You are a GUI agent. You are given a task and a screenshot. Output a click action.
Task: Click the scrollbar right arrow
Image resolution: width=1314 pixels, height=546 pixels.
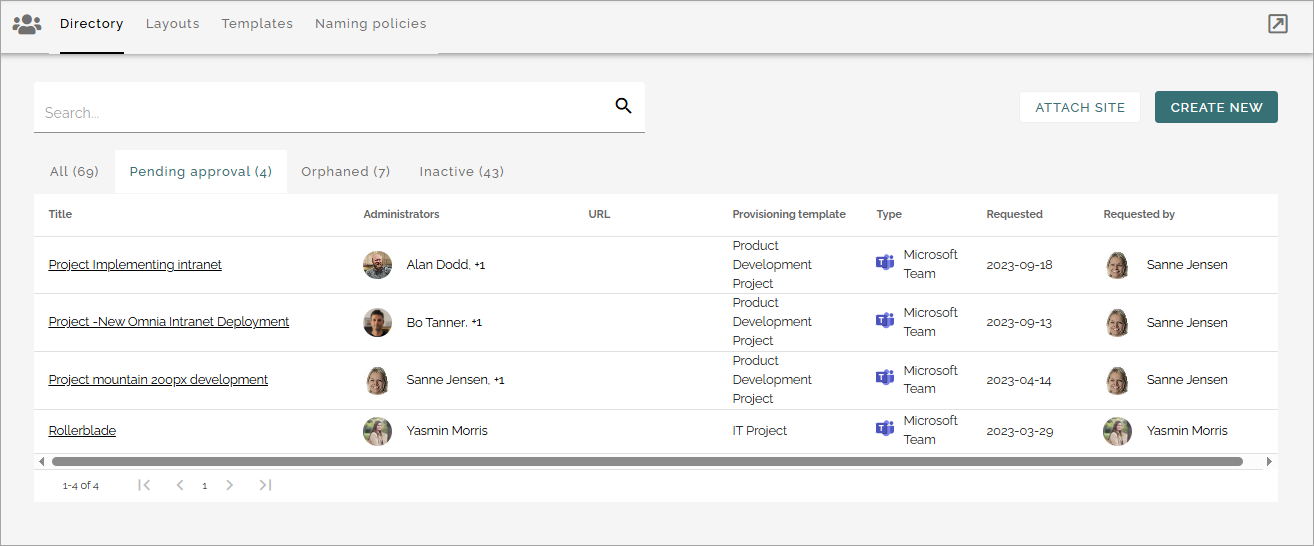tap(1269, 462)
